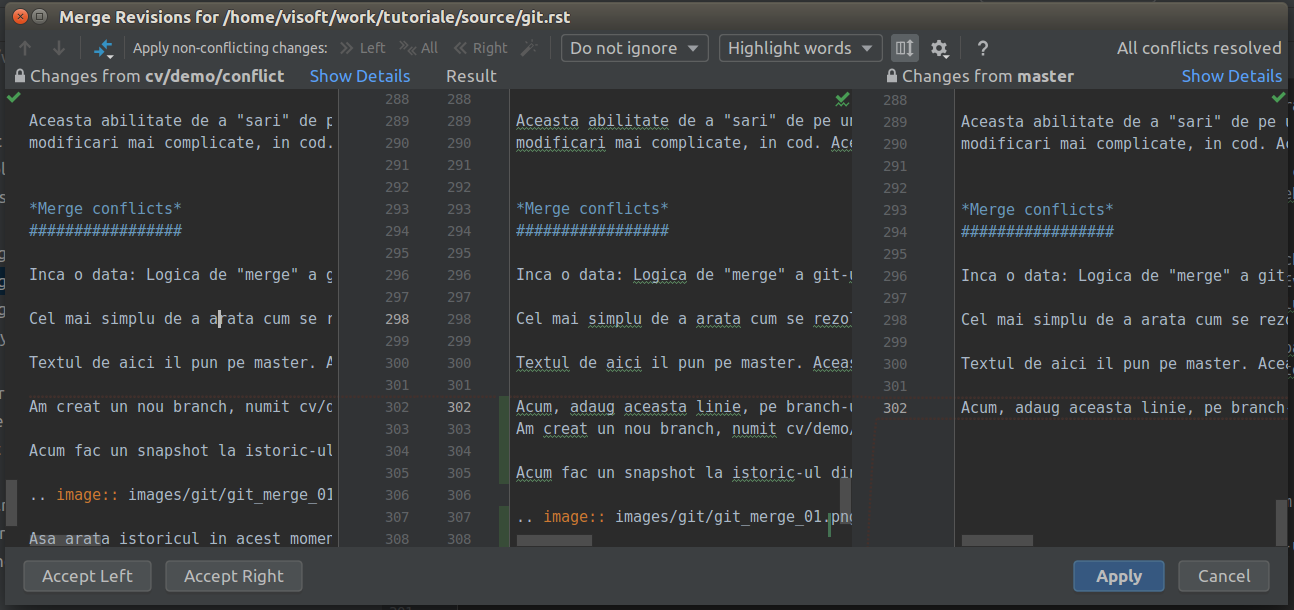Toggle synchronize scrolling button
Image resolution: width=1294 pixels, height=610 pixels.
pyautogui.click(x=904, y=48)
